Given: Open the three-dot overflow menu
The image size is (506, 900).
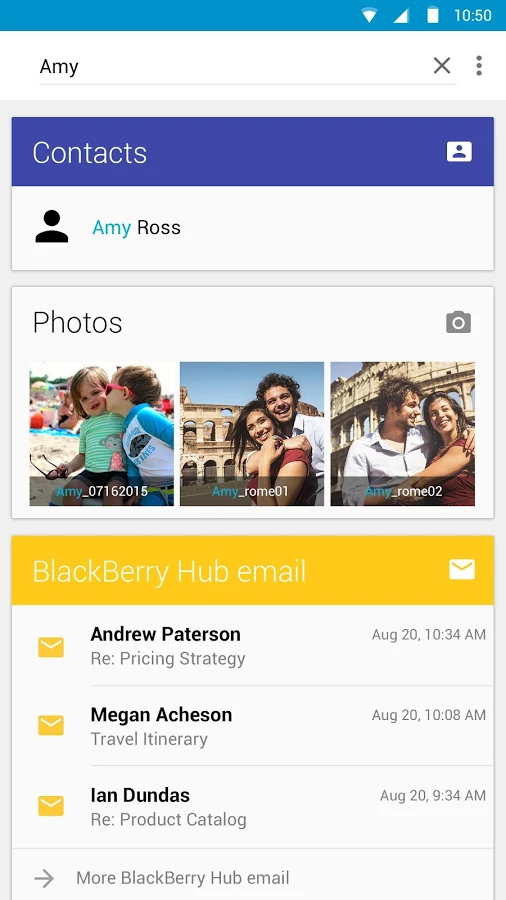Looking at the screenshot, I should [x=478, y=65].
